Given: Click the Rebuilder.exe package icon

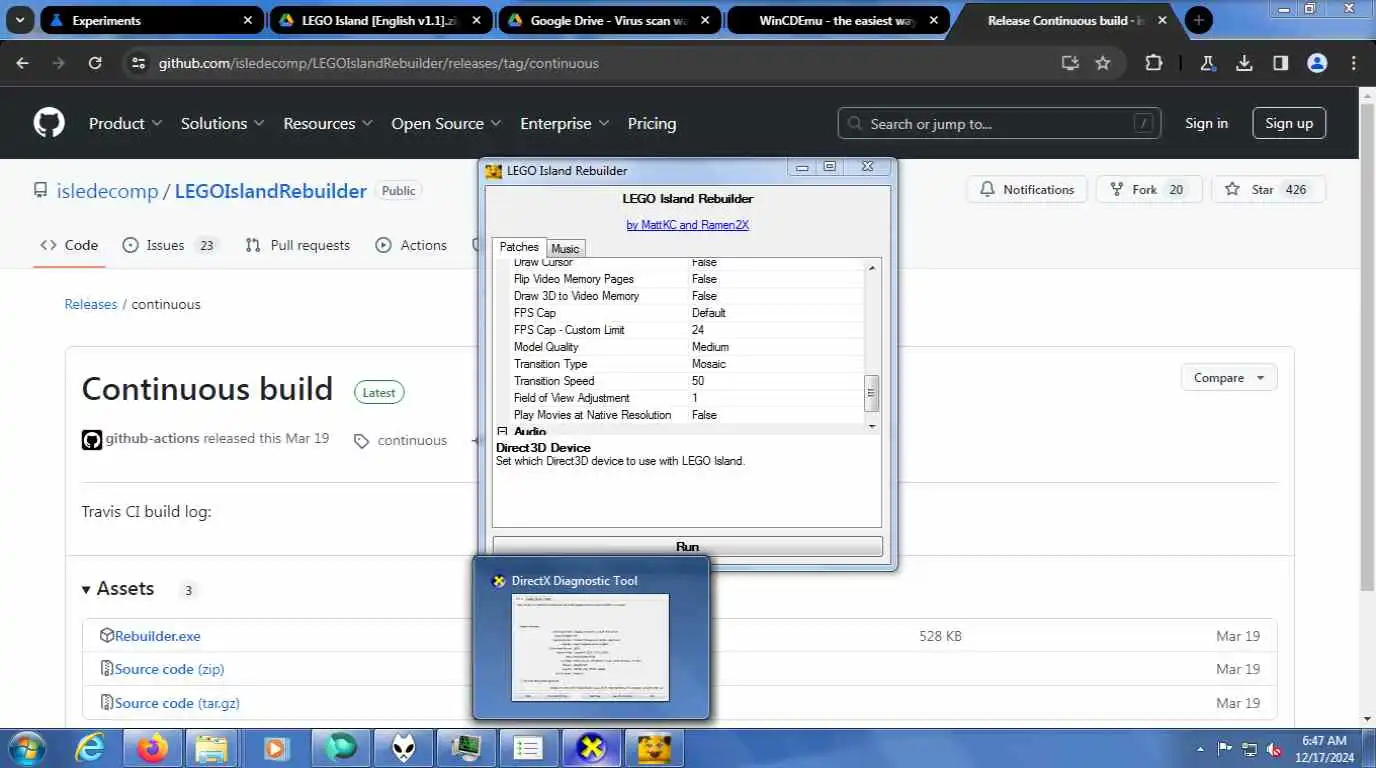Looking at the screenshot, I should coord(107,635).
